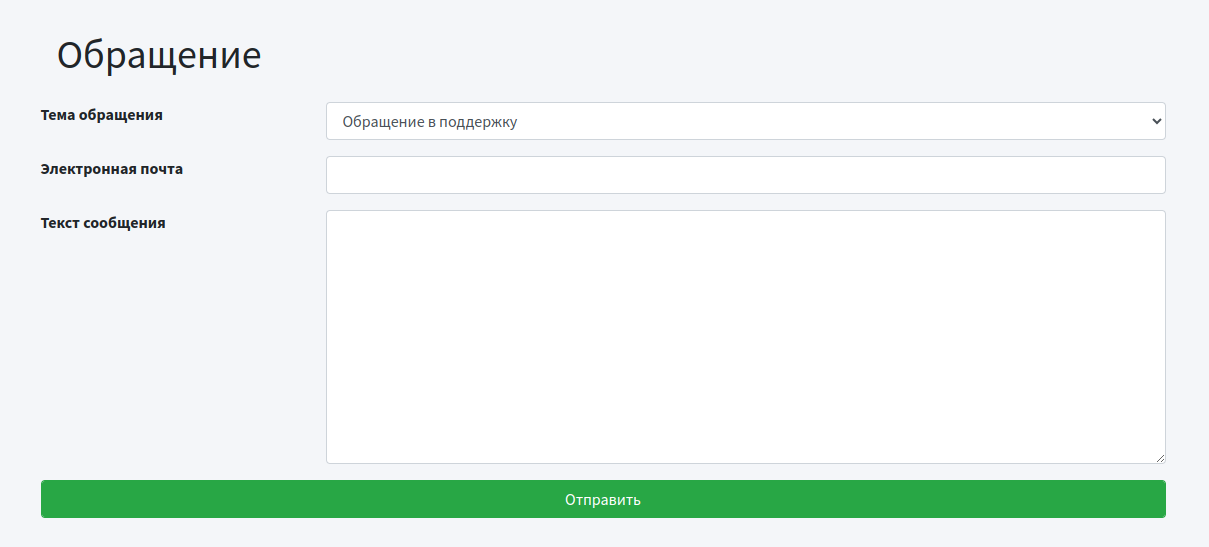Click the 'Текст сообщения' label
1209x547 pixels.
tap(103, 223)
